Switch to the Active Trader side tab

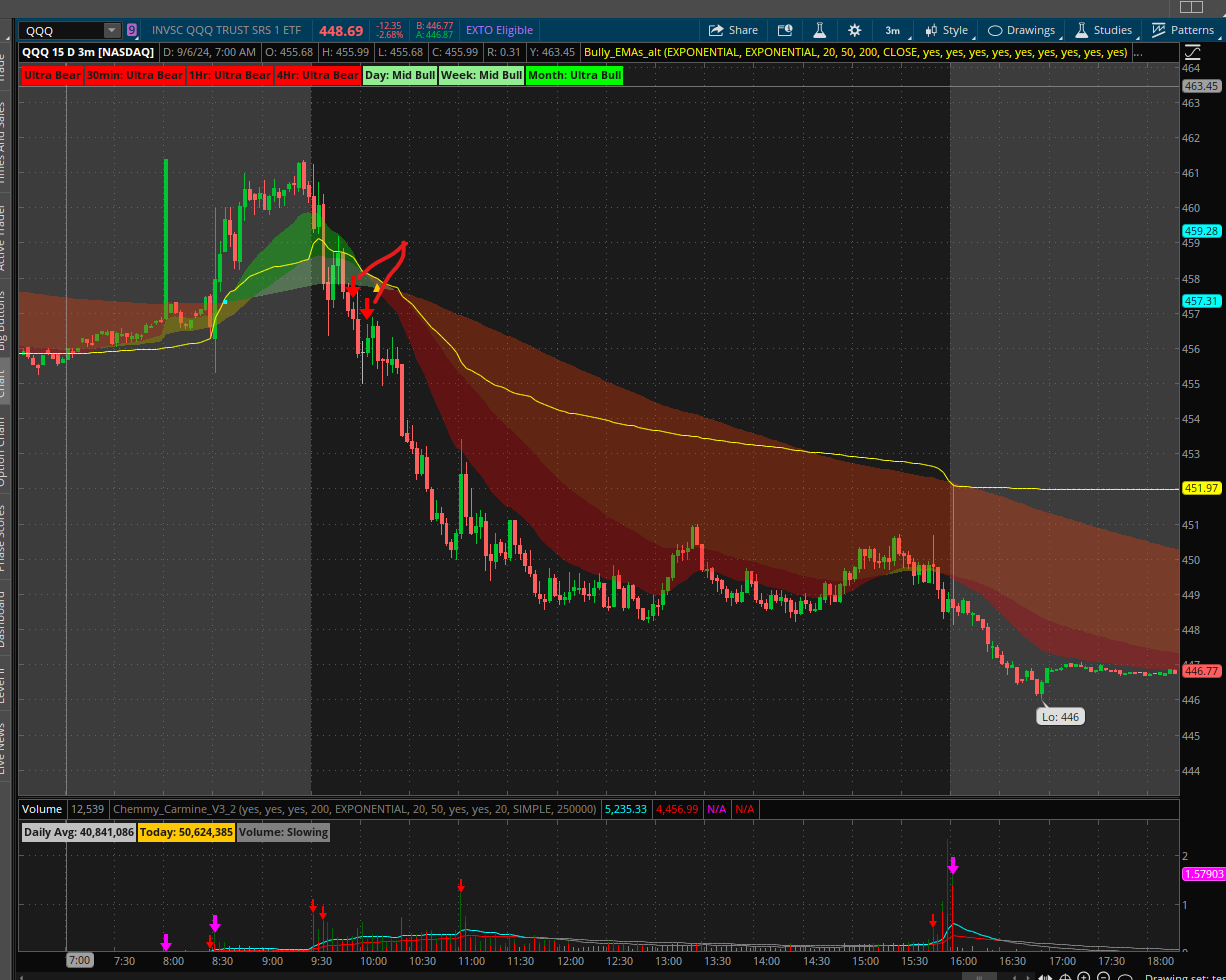[5, 237]
